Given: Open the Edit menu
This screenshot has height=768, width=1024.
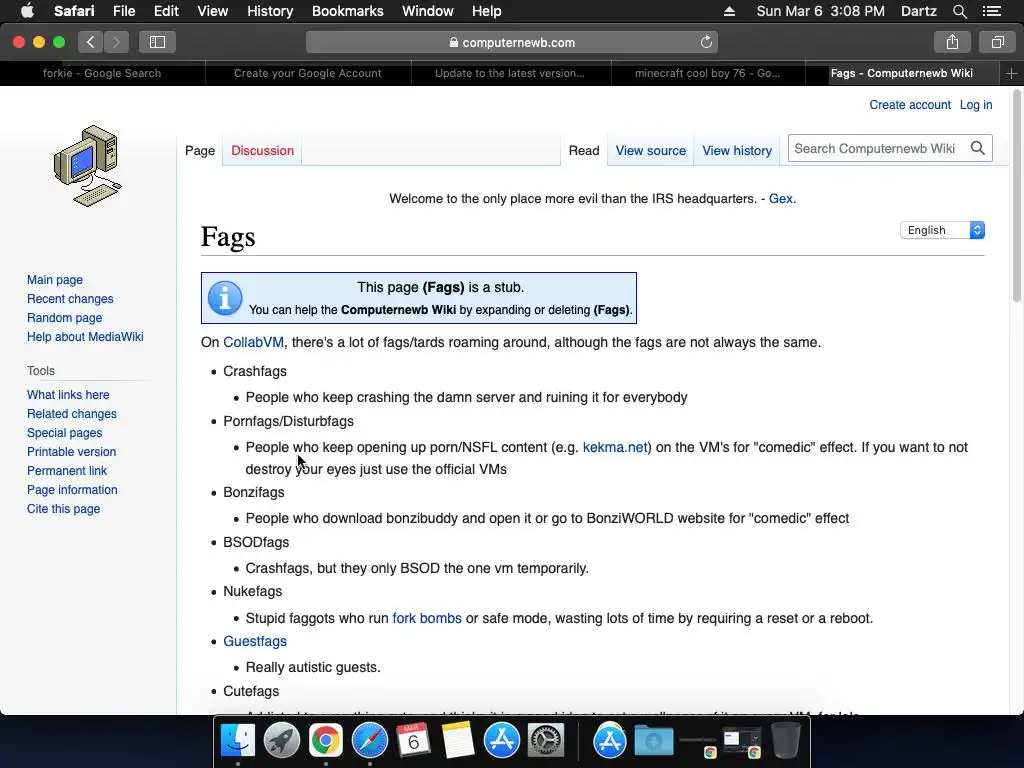Looking at the screenshot, I should [x=166, y=11].
